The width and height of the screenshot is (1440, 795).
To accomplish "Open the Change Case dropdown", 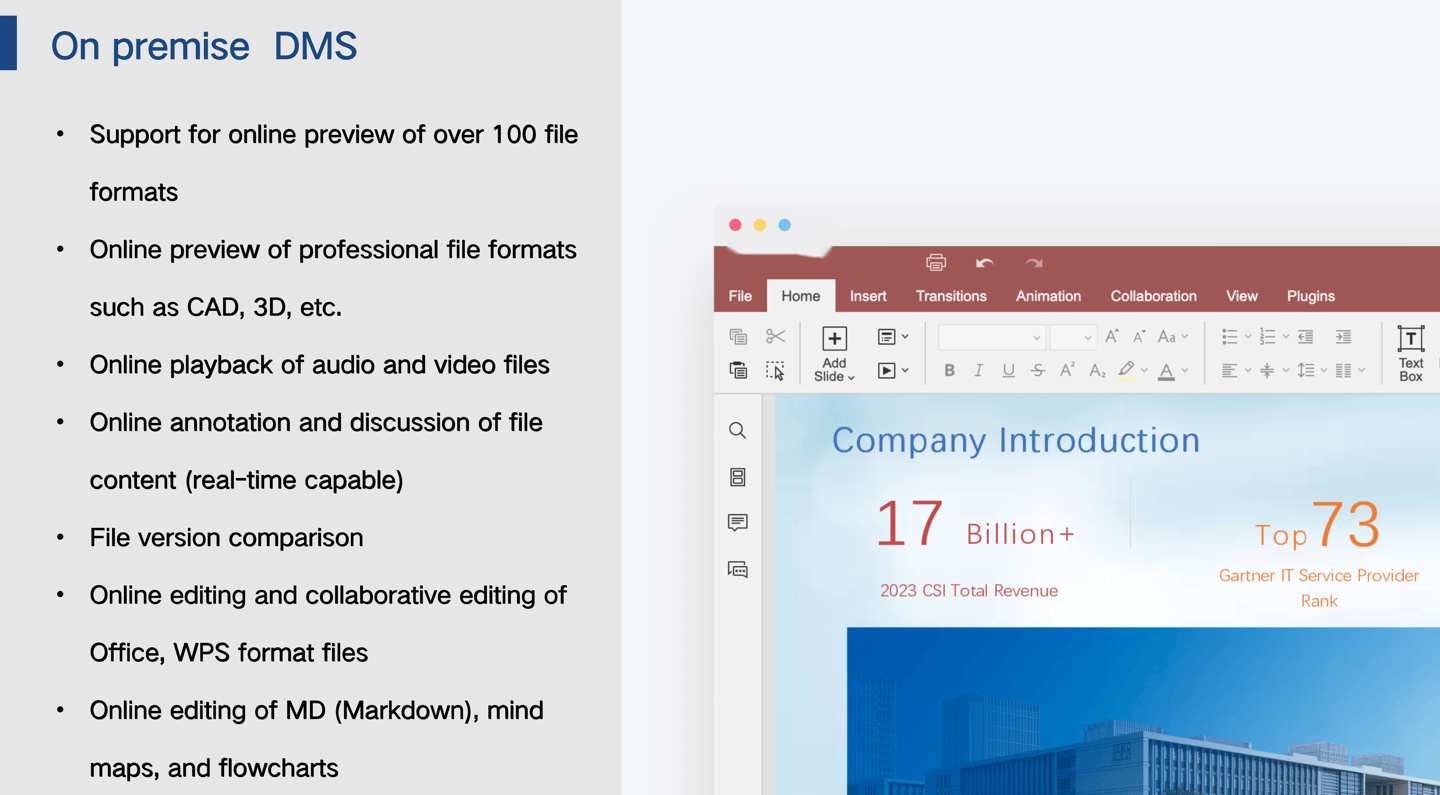I will (x=1172, y=337).
